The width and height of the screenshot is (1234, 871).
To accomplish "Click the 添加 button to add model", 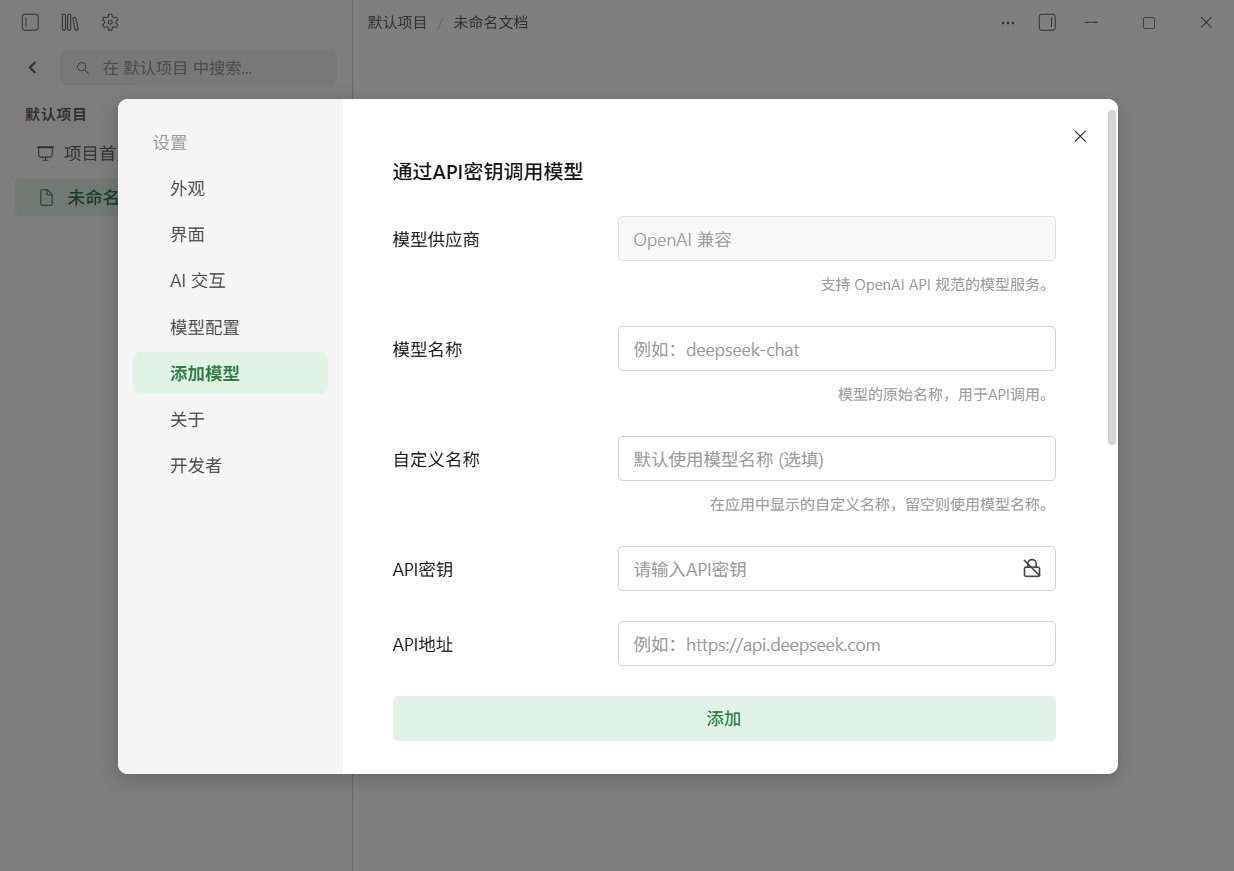I will pos(723,718).
